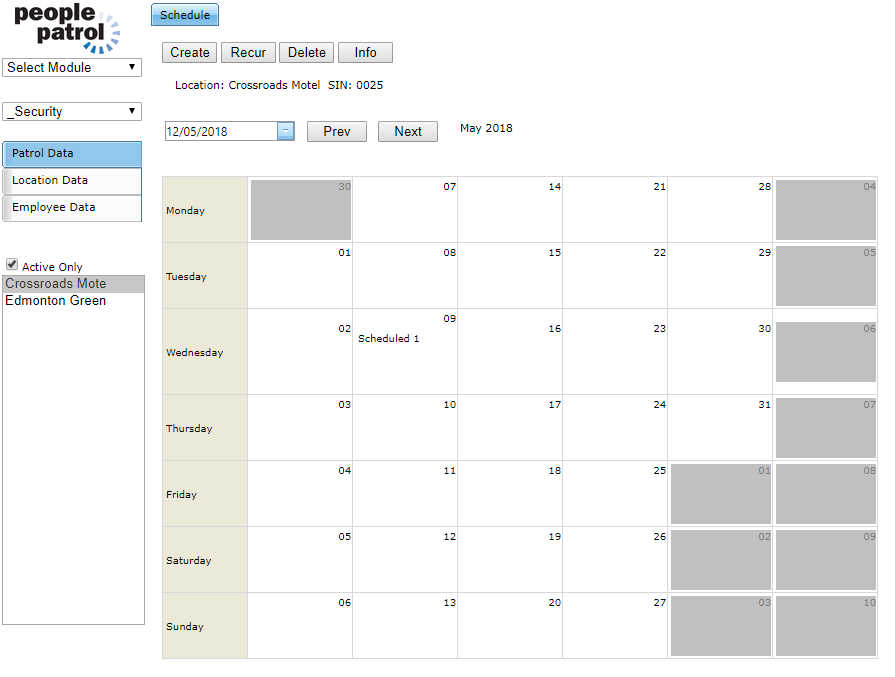Image resolution: width=895 pixels, height=677 pixels.
Task: Open the Scheduled 1 entry on May 09
Action: click(389, 339)
